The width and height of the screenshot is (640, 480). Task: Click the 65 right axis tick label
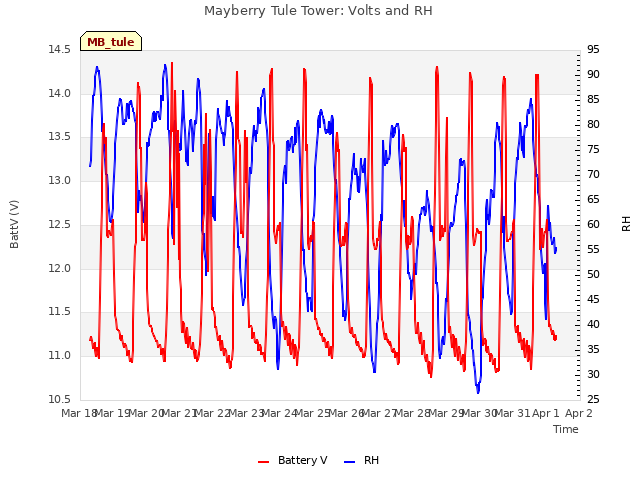[x=593, y=200]
